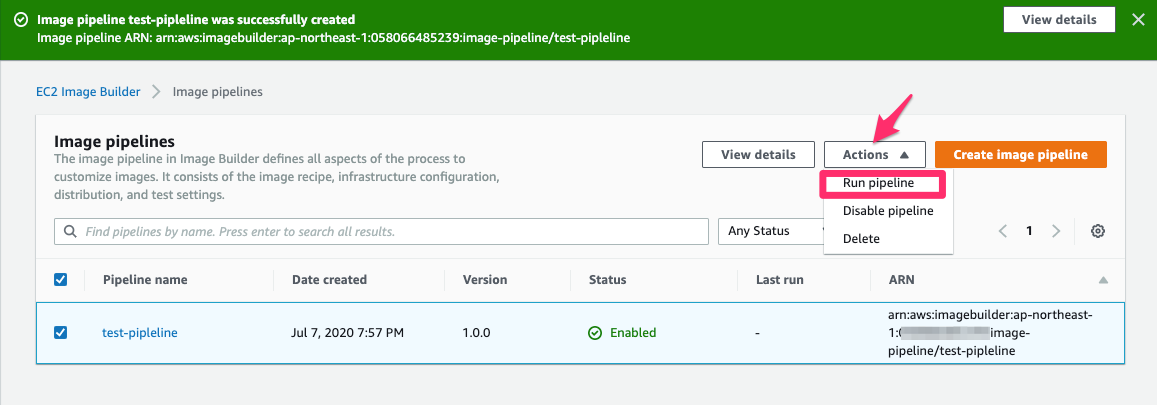
Task: Click the Enabled status cell
Action: tap(622, 333)
